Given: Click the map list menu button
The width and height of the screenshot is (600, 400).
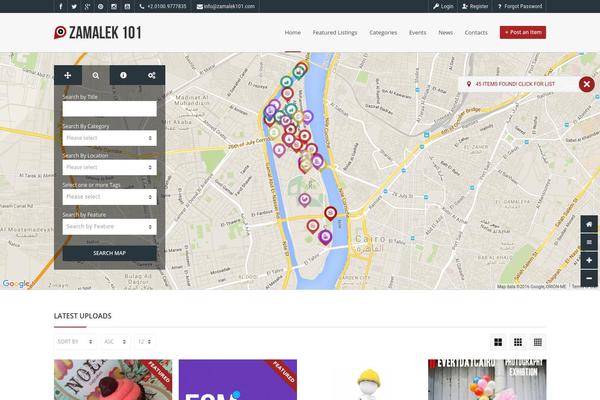Looking at the screenshot, I should coord(589,242).
